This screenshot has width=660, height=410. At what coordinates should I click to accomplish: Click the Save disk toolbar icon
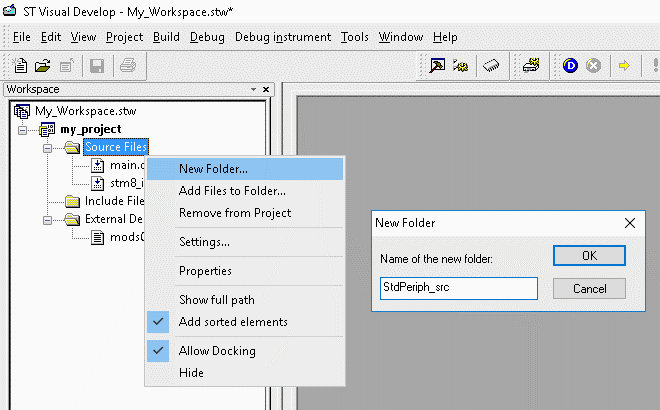[98, 66]
